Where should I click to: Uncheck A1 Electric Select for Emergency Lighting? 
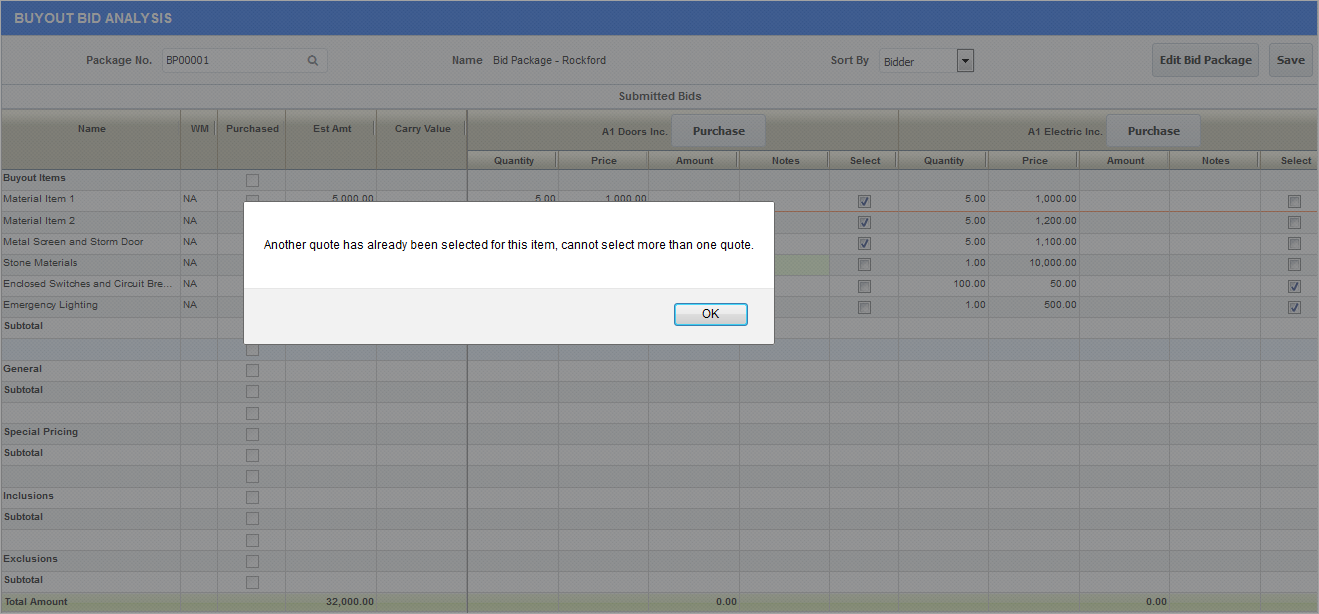(1294, 308)
